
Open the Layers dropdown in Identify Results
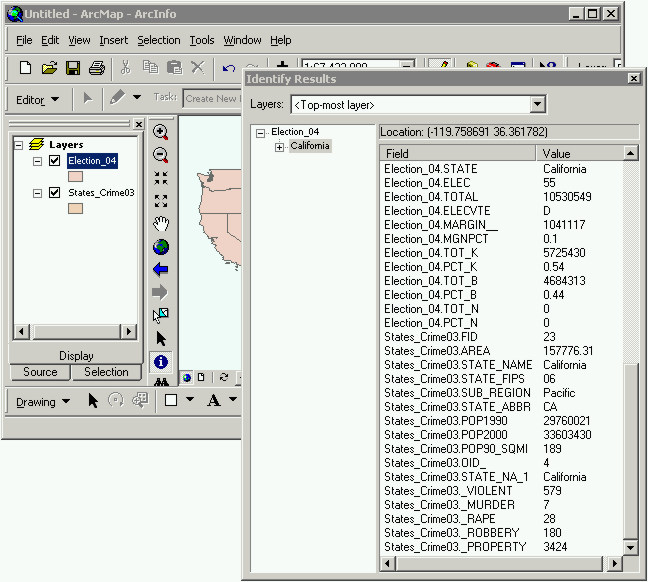click(537, 104)
